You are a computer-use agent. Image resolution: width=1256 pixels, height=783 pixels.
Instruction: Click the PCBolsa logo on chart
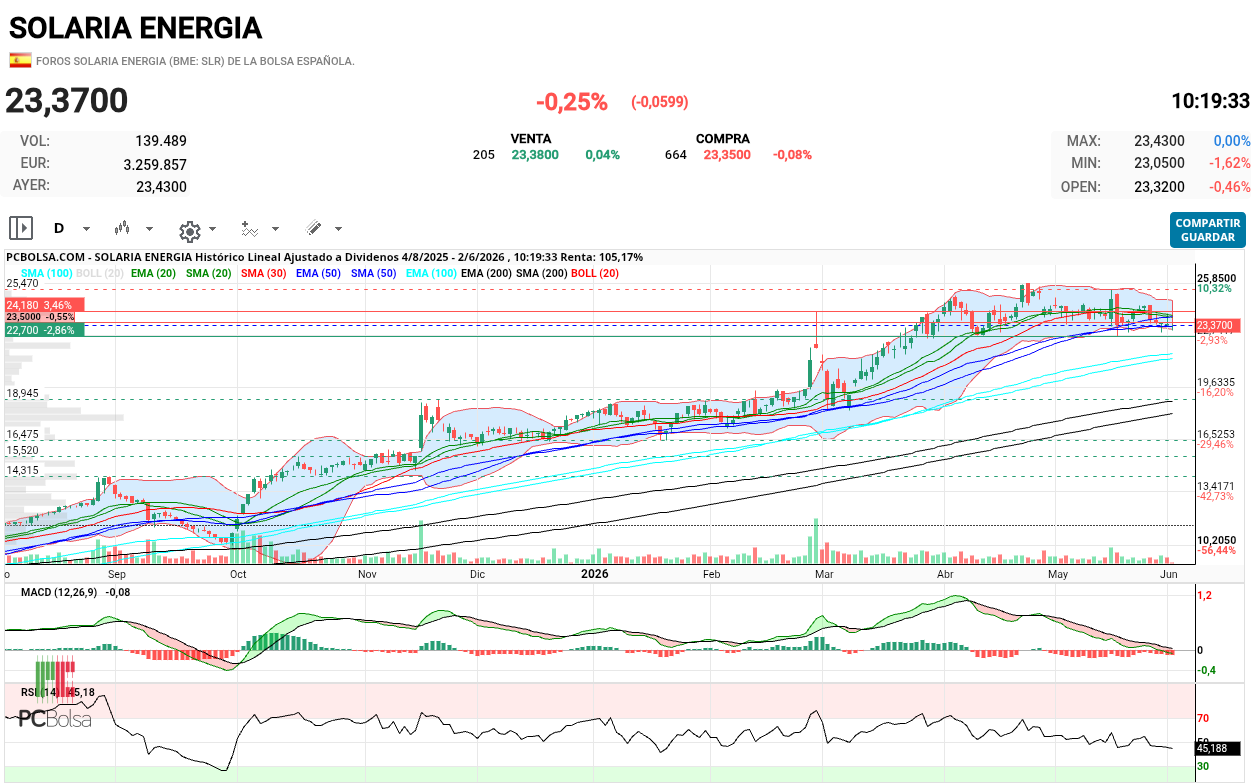[x=55, y=693]
